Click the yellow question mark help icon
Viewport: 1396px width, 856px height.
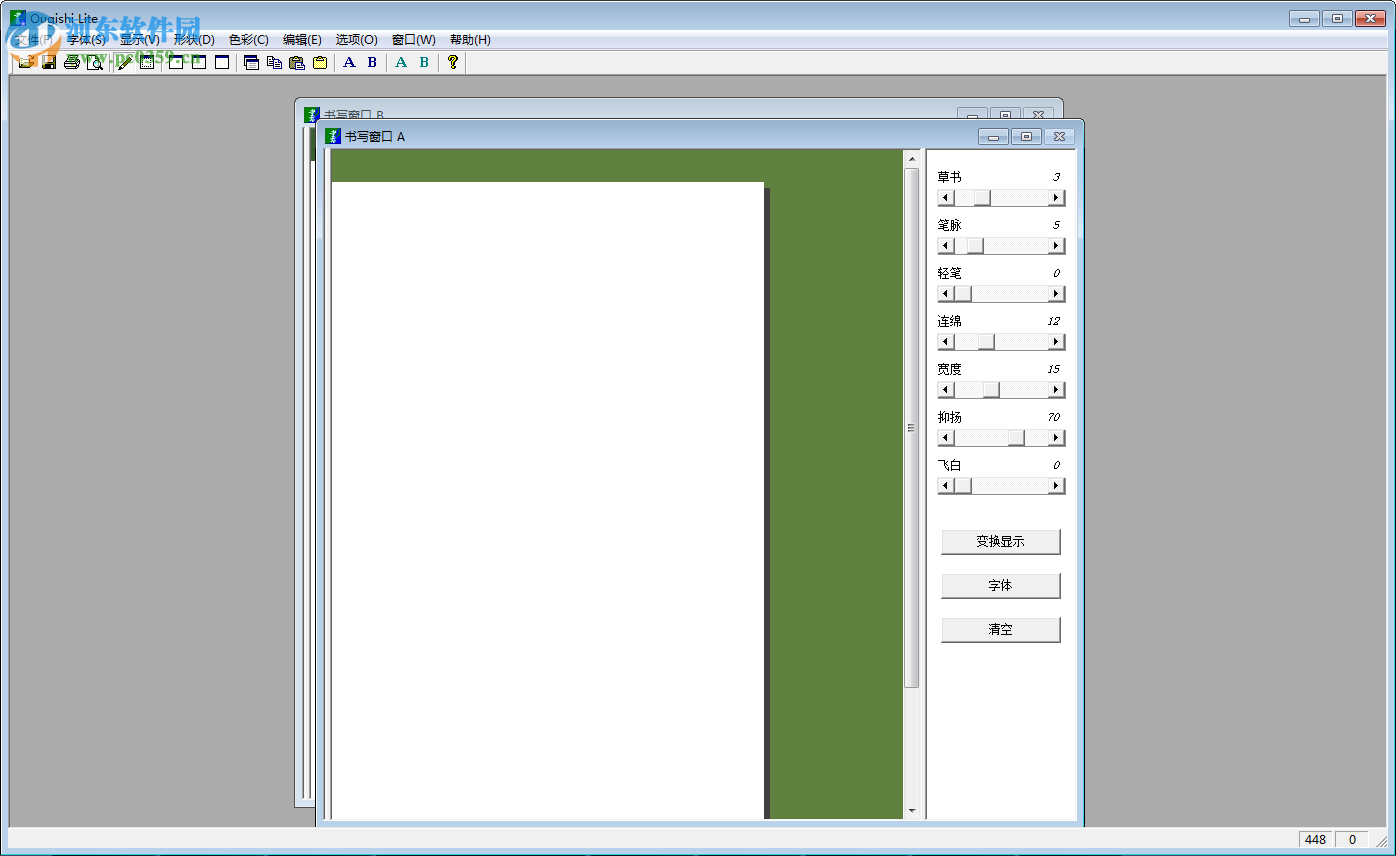[453, 63]
